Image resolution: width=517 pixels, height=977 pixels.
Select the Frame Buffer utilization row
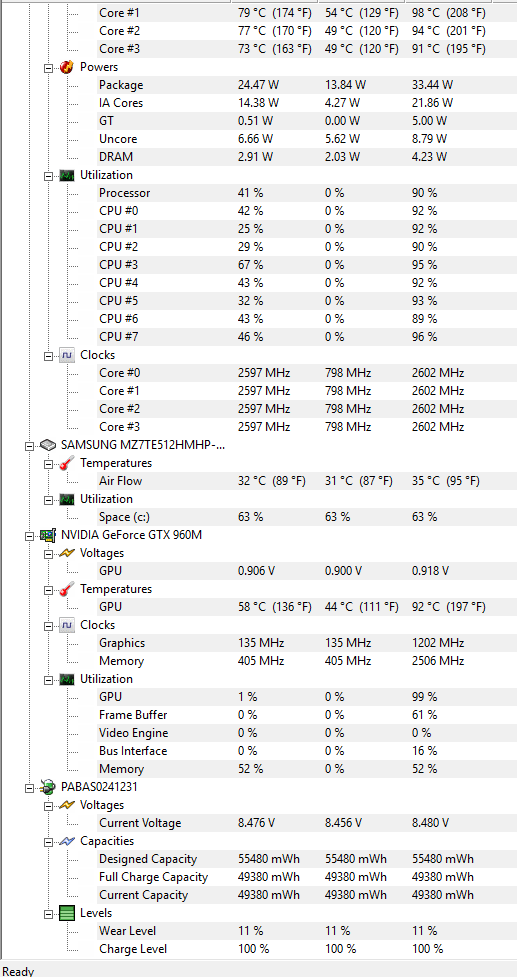click(305, 715)
